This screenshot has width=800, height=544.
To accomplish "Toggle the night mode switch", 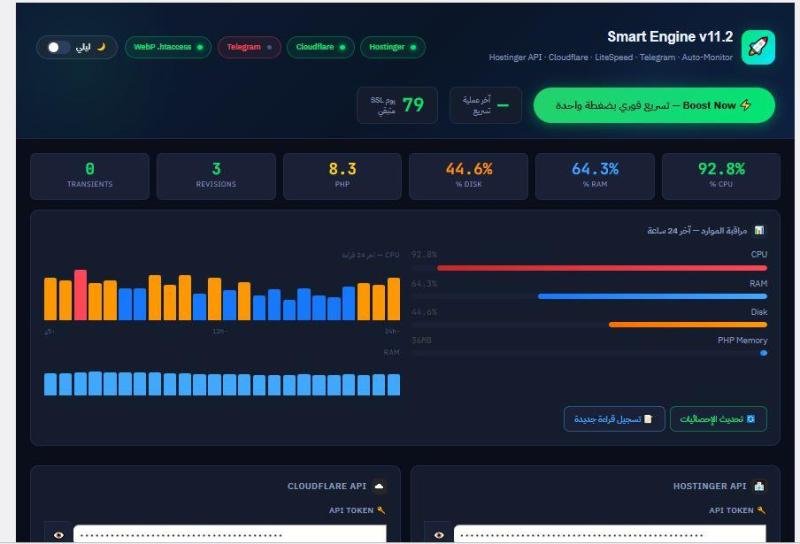I will (58, 47).
